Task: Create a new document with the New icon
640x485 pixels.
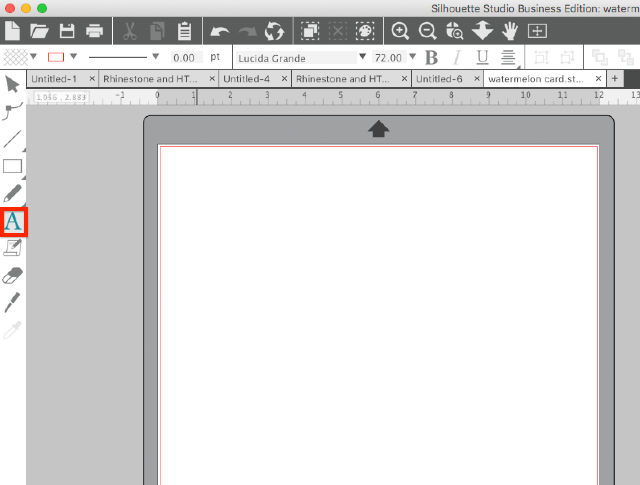Action: pyautogui.click(x=12, y=31)
